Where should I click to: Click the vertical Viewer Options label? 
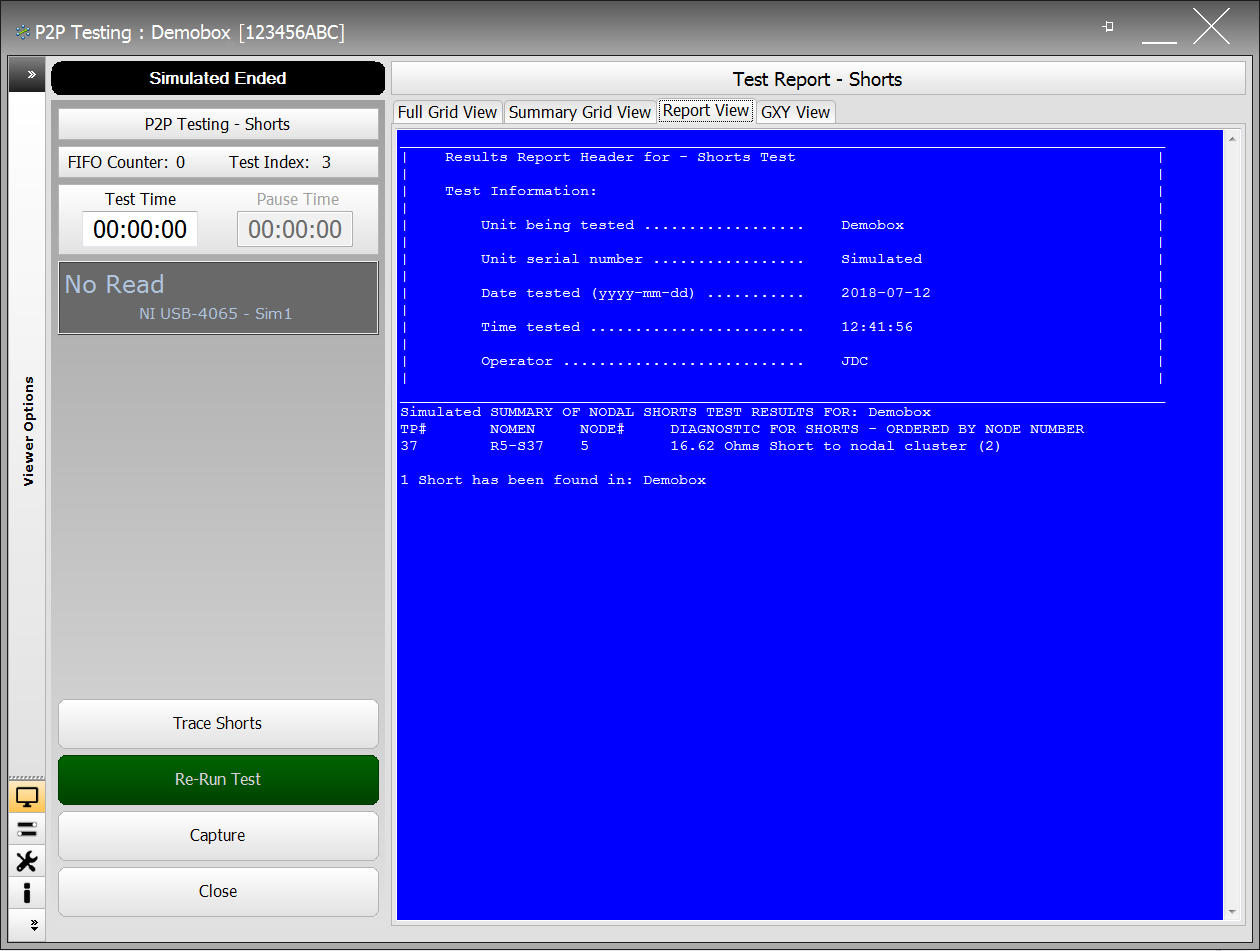29,431
